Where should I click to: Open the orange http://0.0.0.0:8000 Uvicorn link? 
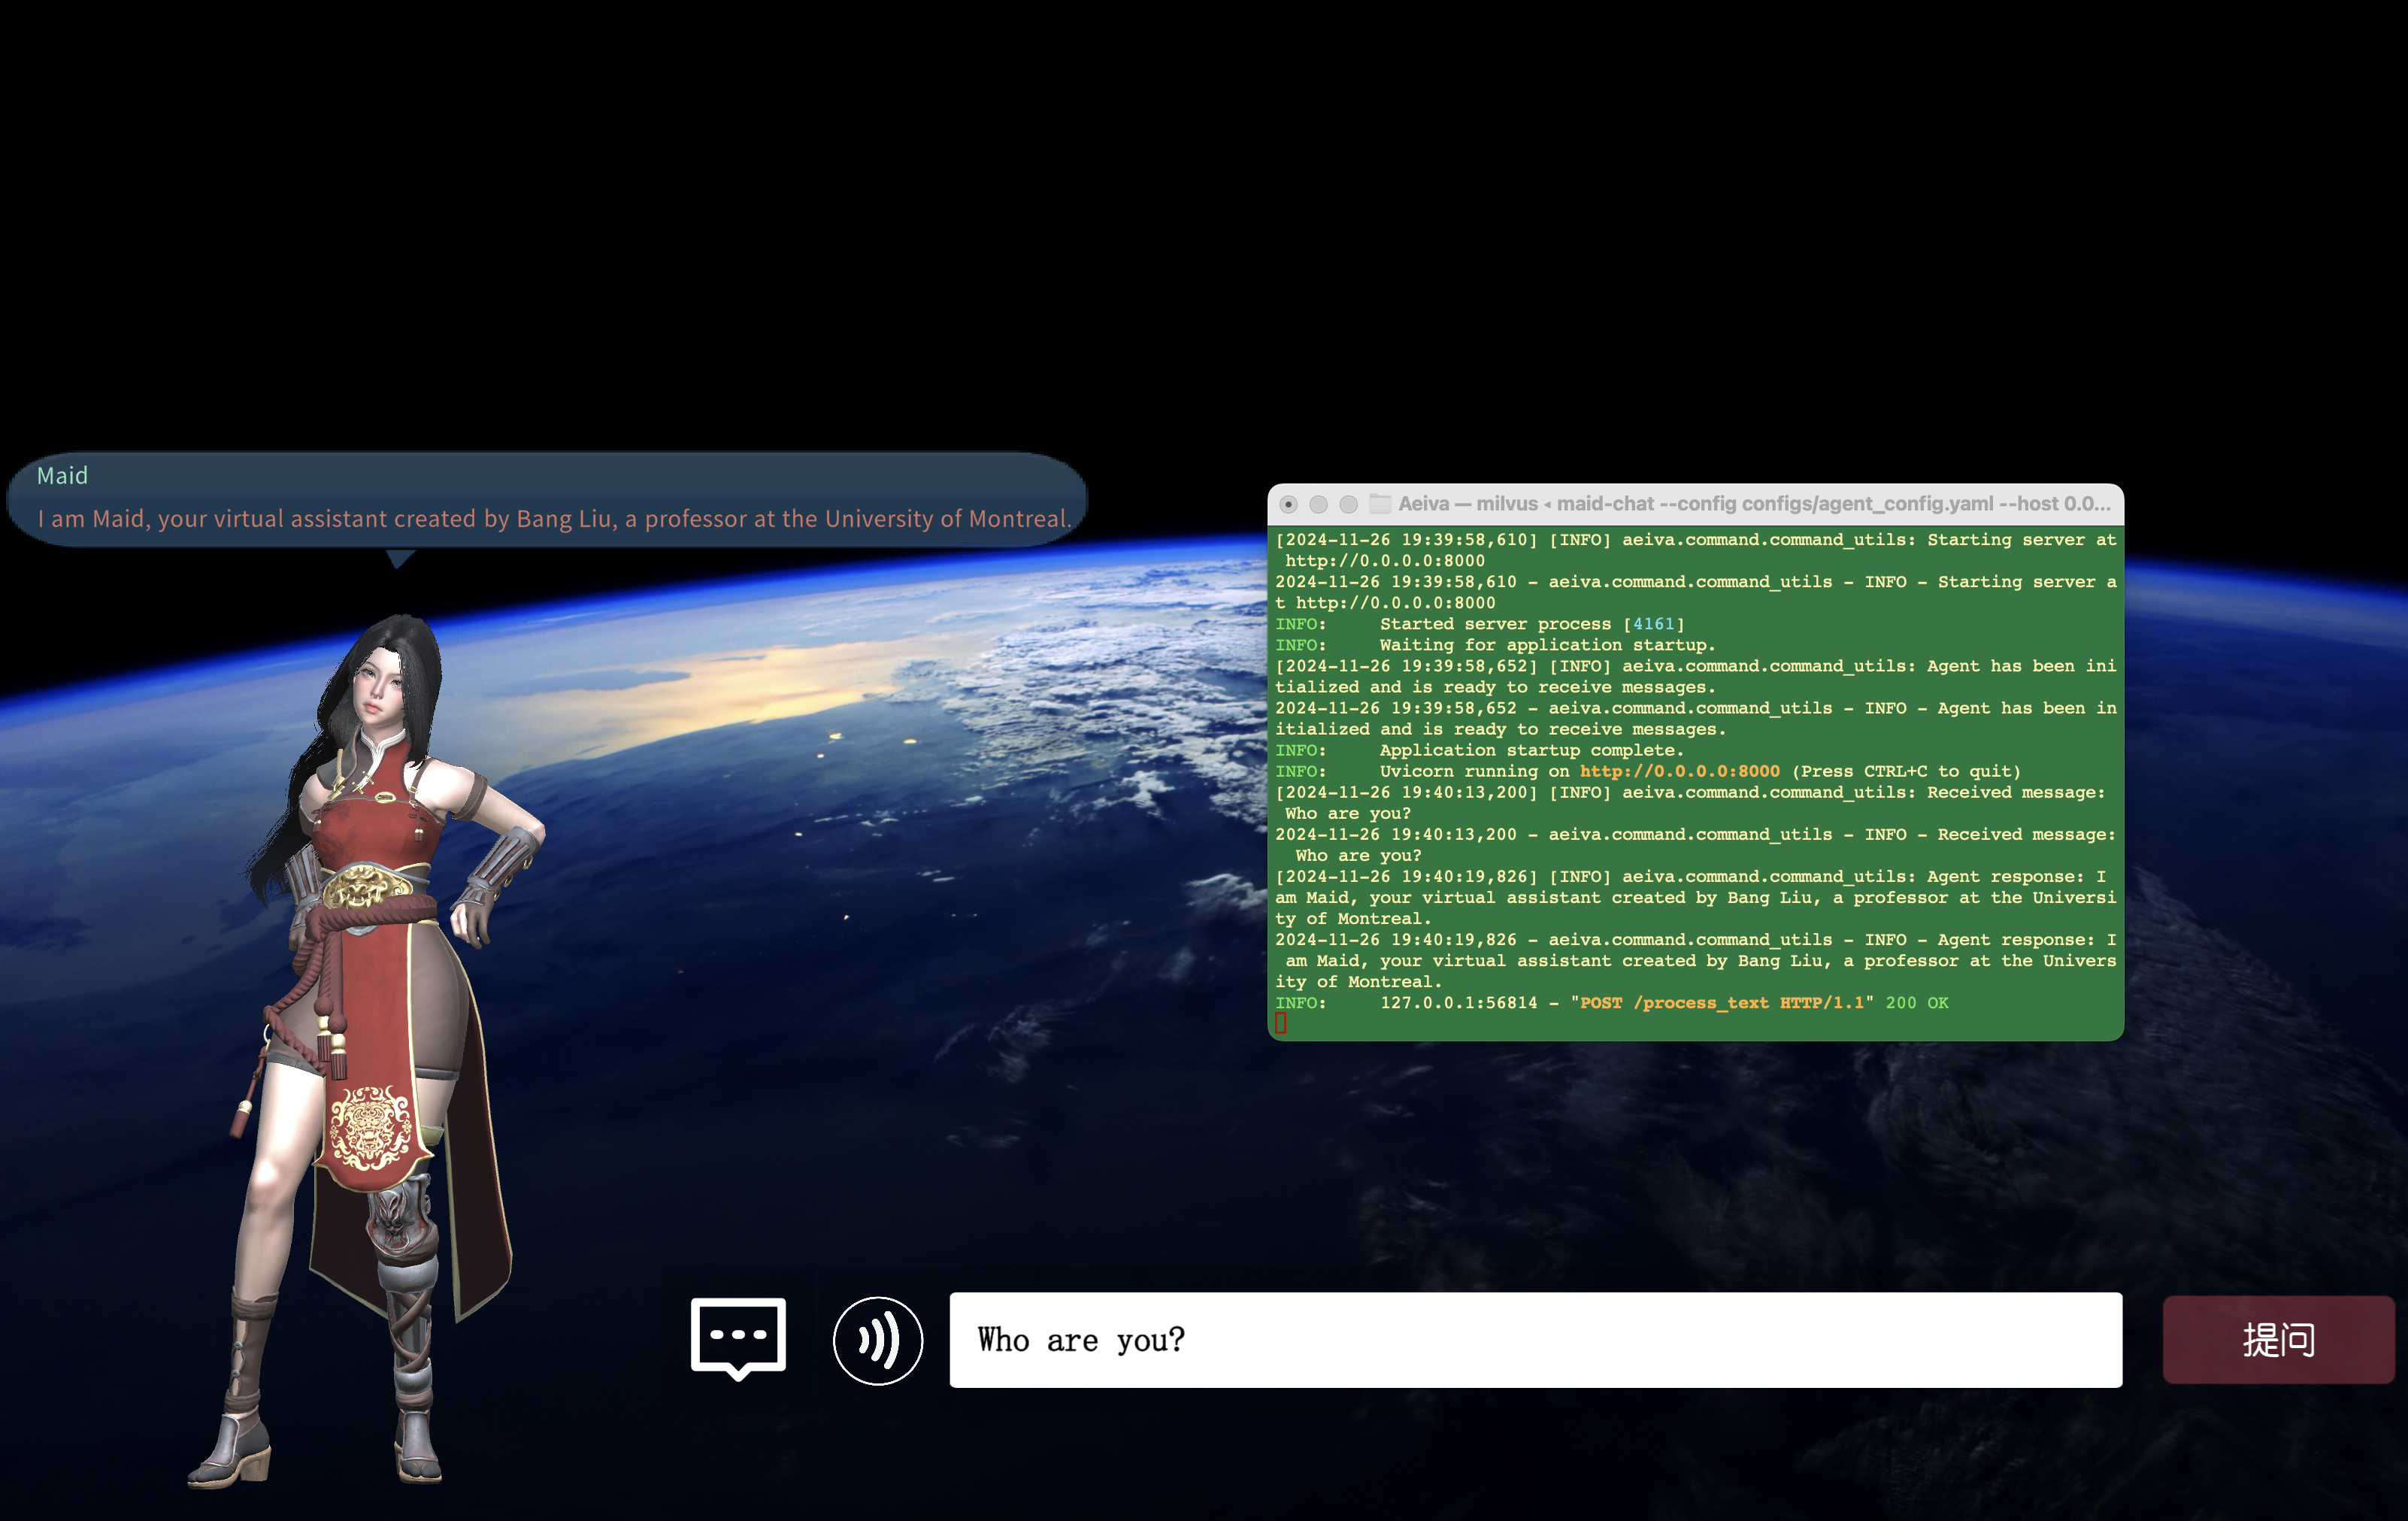[x=1679, y=771]
